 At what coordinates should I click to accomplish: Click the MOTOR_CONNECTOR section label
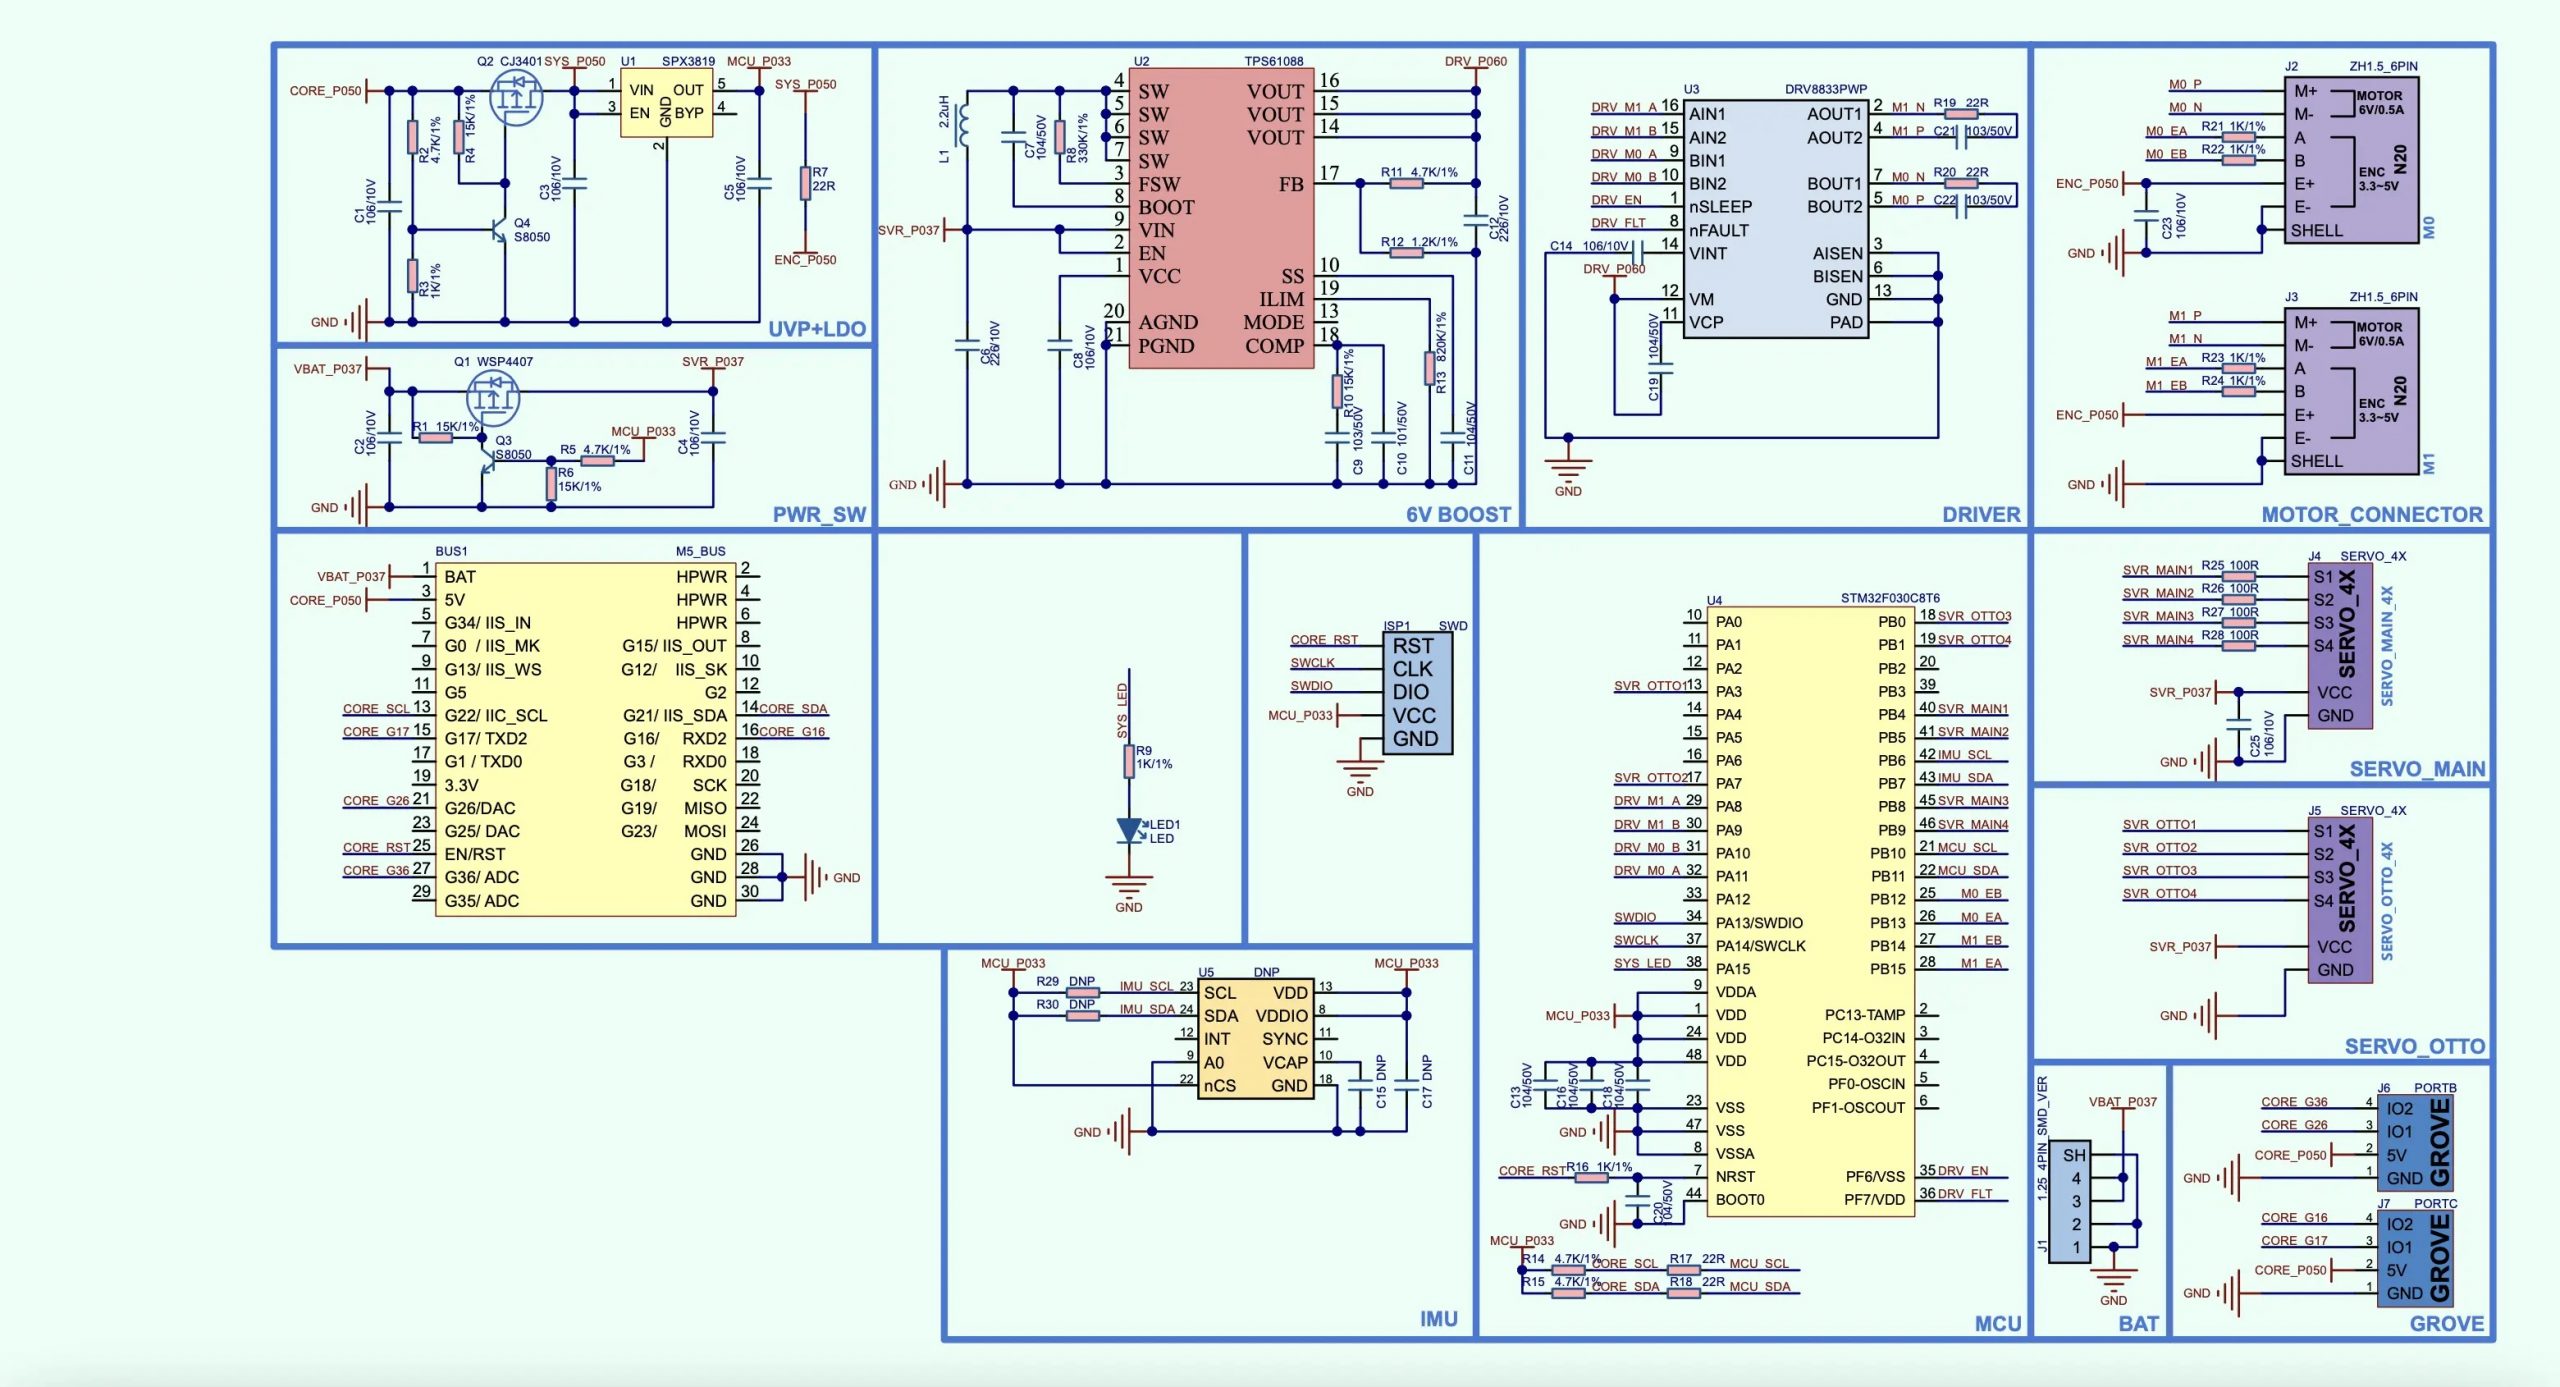click(2372, 514)
